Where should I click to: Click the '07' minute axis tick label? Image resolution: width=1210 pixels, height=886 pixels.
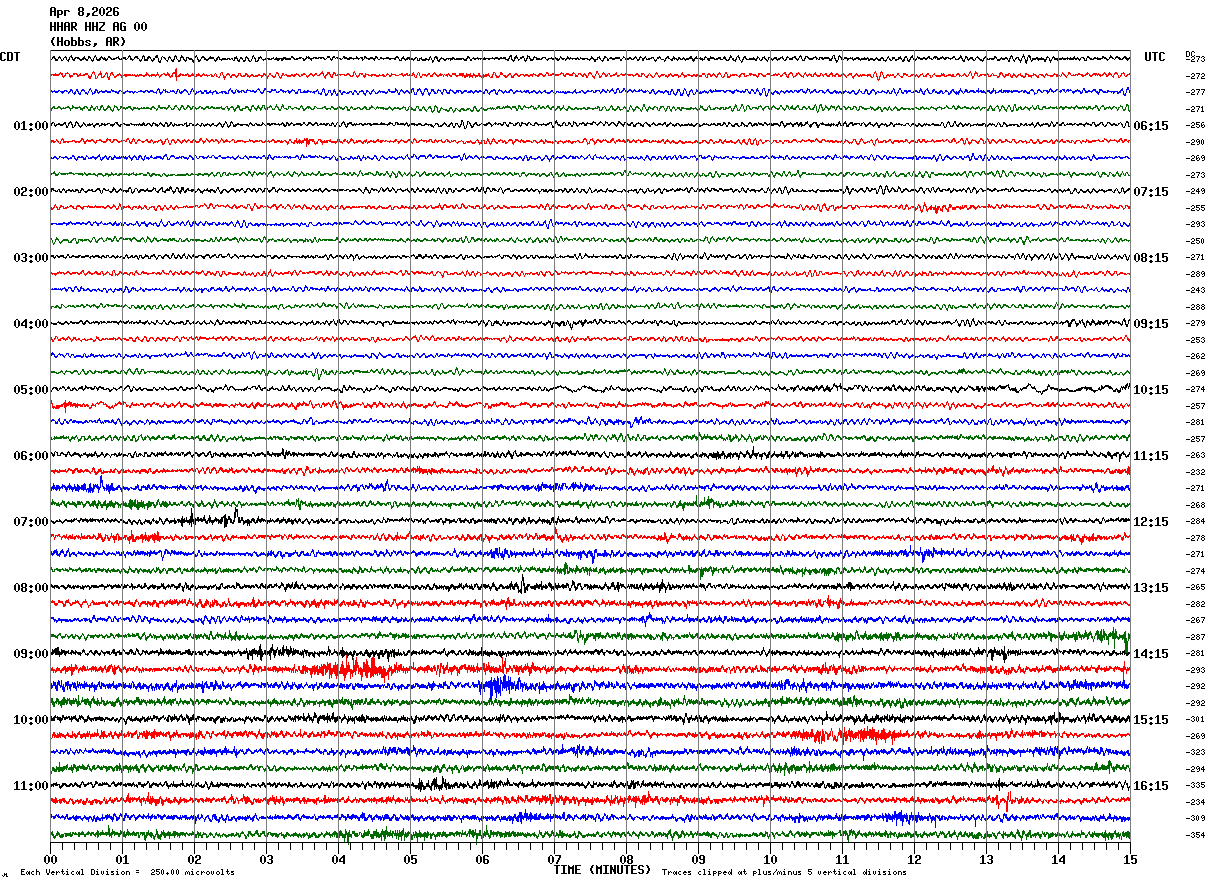pos(554,859)
